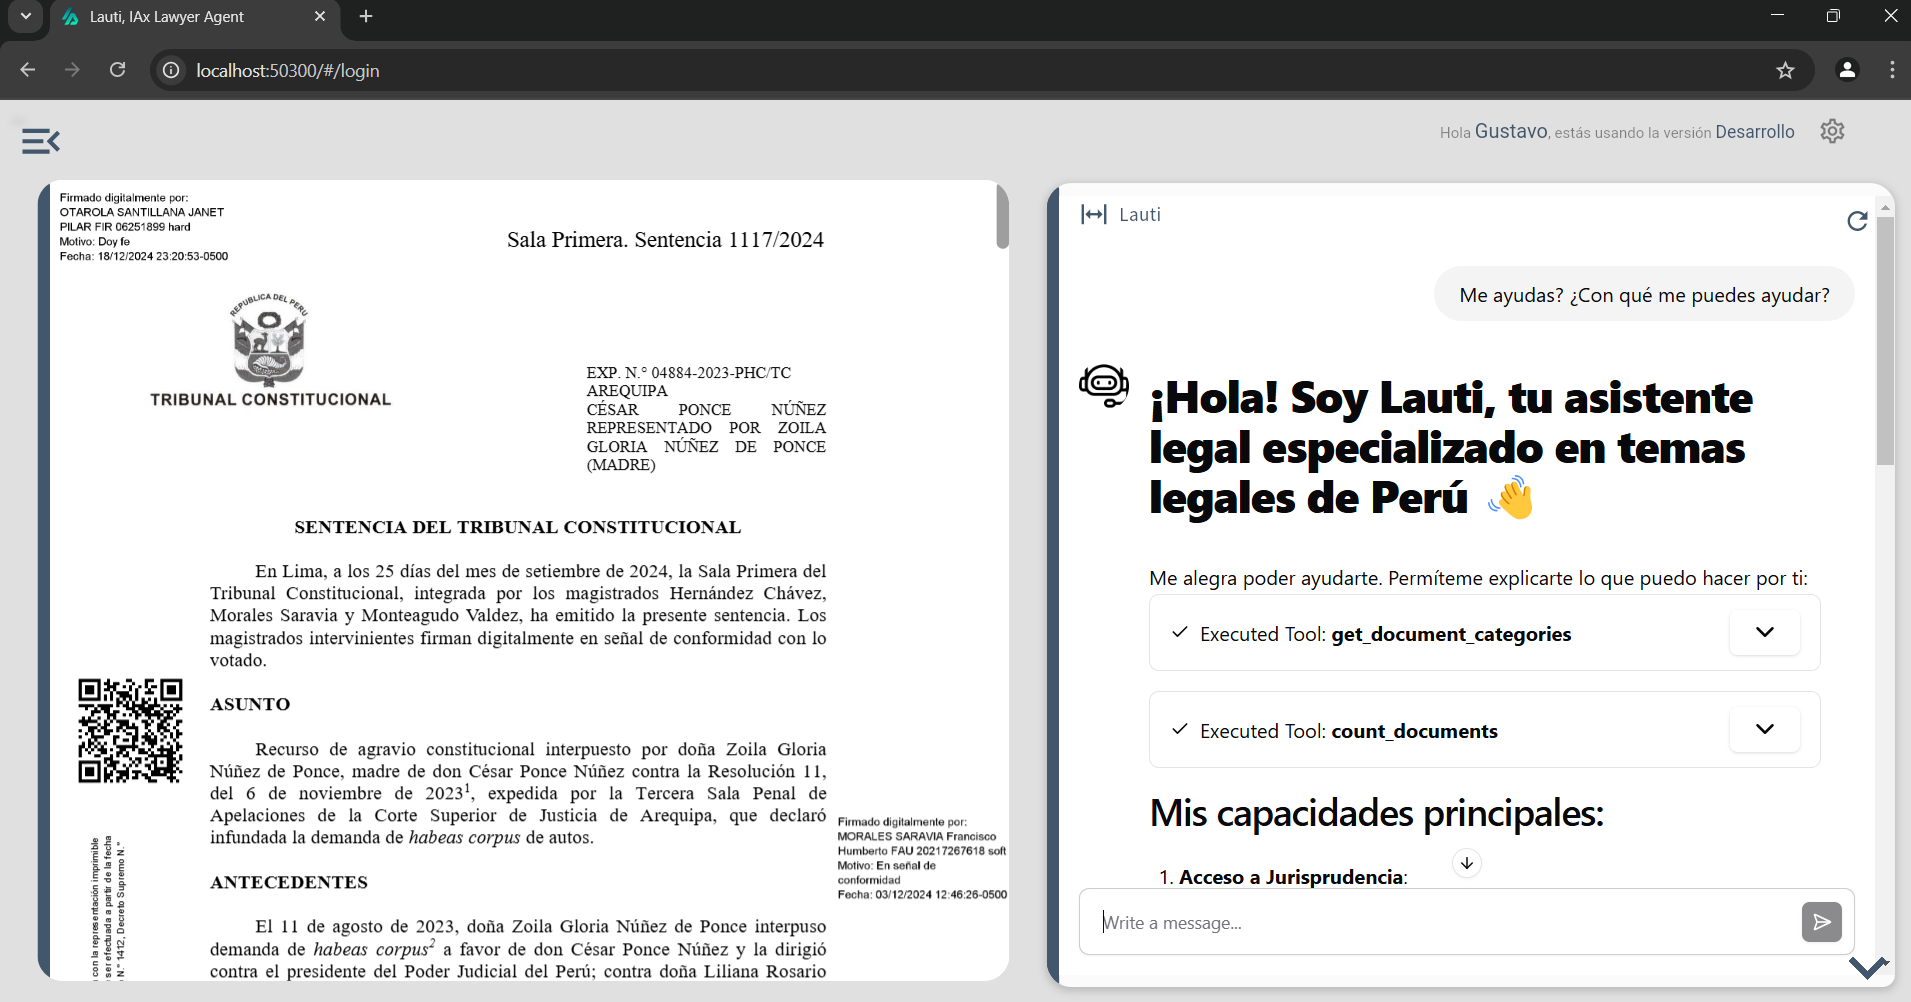Image resolution: width=1911 pixels, height=1002 pixels.
Task: Bookmark this page with star icon
Action: click(x=1785, y=70)
